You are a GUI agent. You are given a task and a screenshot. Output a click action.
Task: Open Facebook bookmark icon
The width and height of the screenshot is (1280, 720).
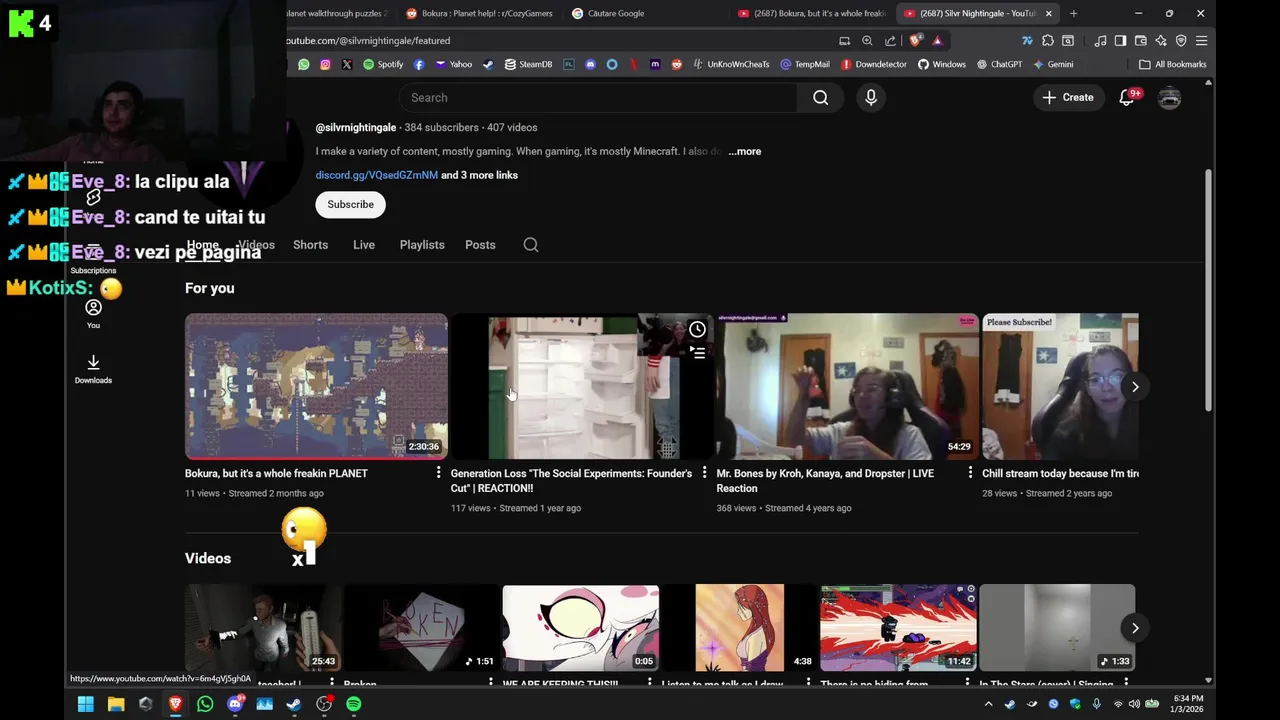click(x=418, y=64)
